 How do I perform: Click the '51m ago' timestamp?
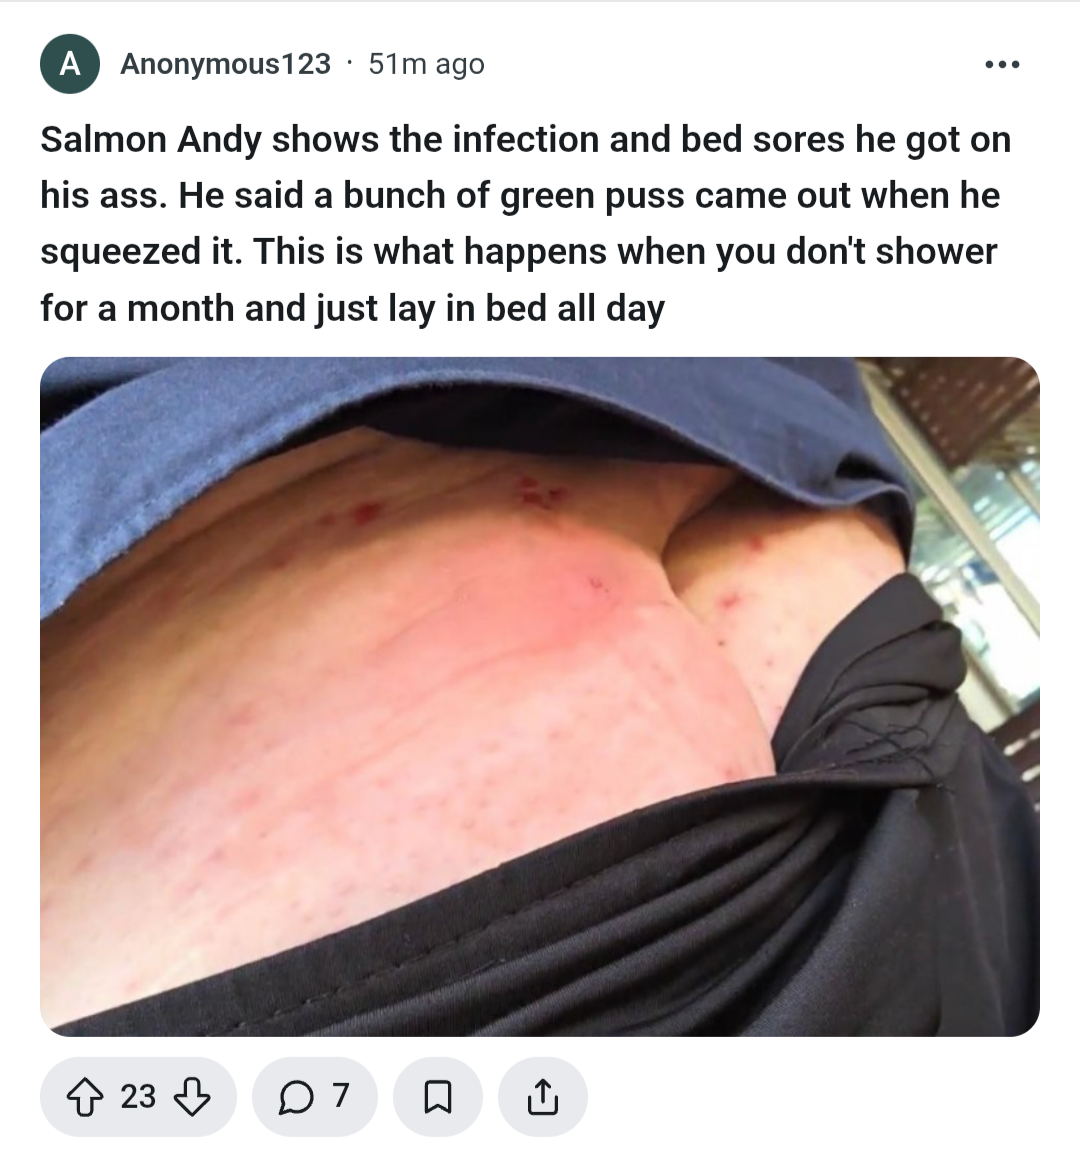click(x=426, y=64)
